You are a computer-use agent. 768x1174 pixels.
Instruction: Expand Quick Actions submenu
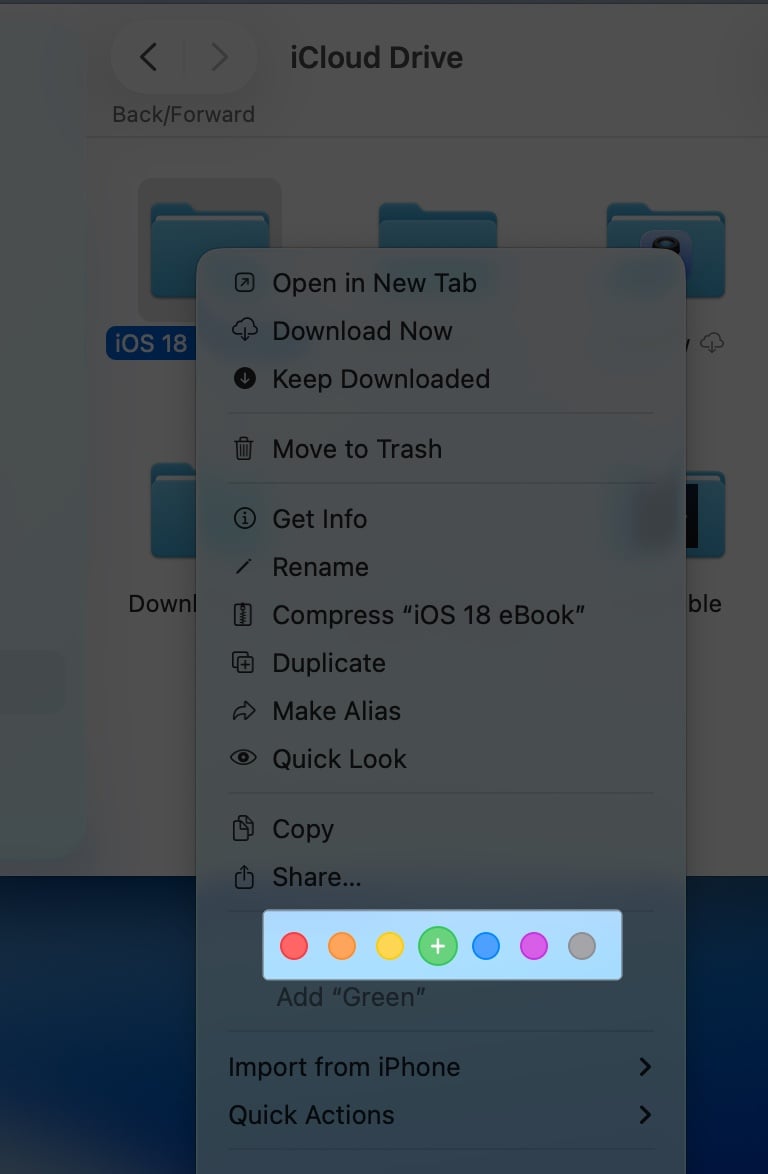441,1115
